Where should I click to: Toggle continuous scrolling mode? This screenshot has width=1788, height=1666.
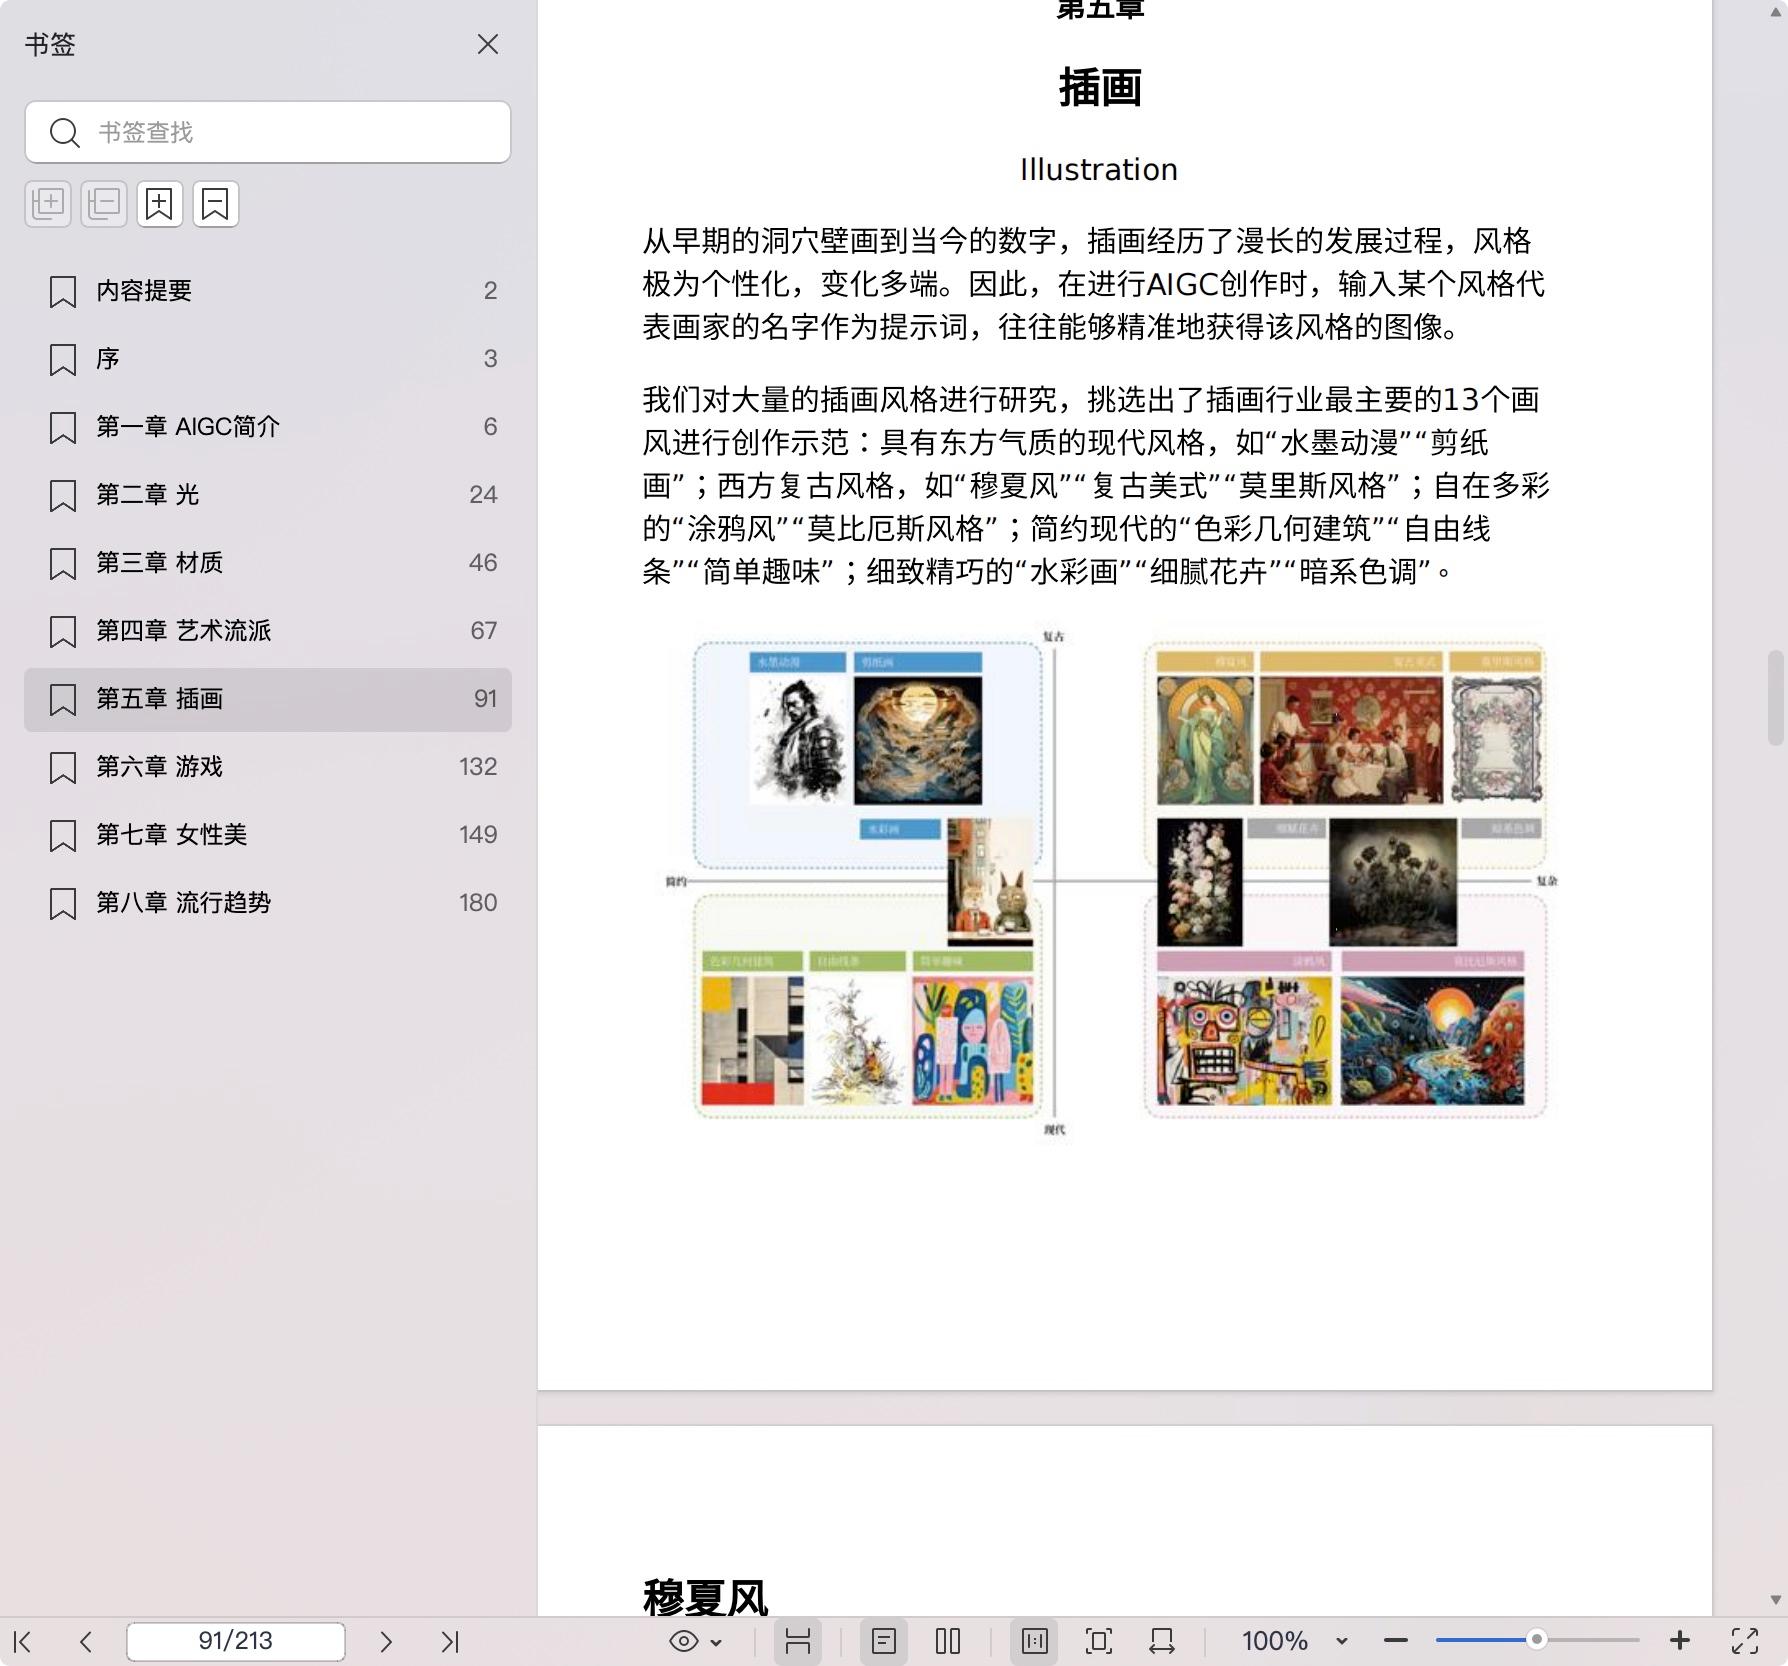coord(798,1641)
